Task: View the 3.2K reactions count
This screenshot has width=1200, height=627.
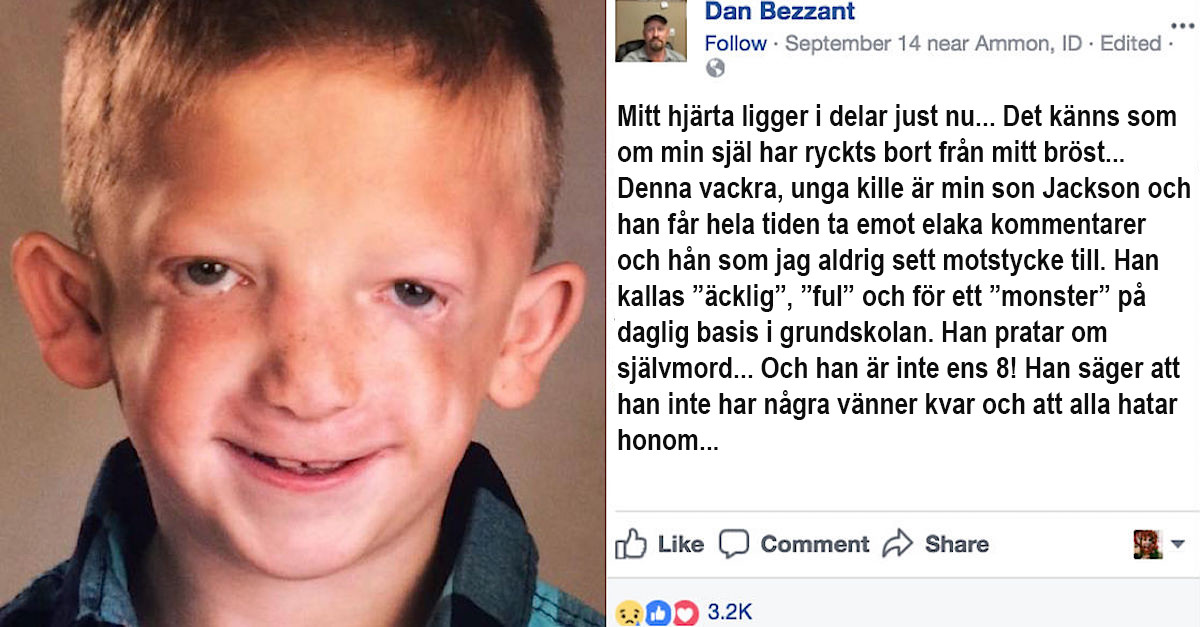Action: click(729, 612)
